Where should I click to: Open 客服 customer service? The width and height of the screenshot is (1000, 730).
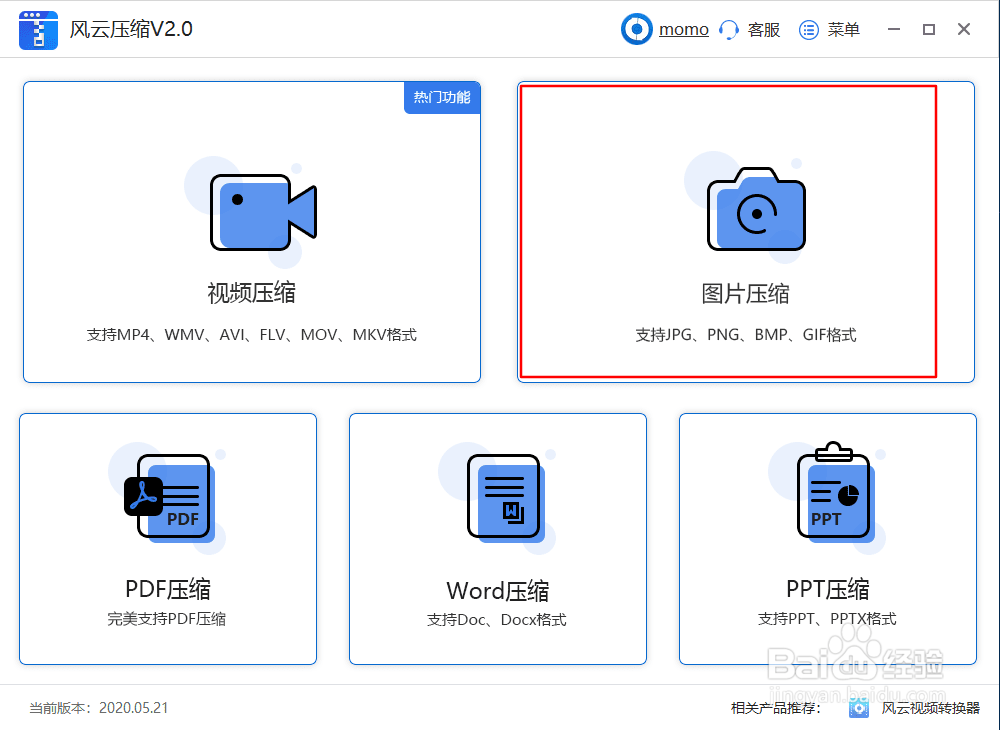(x=763, y=30)
